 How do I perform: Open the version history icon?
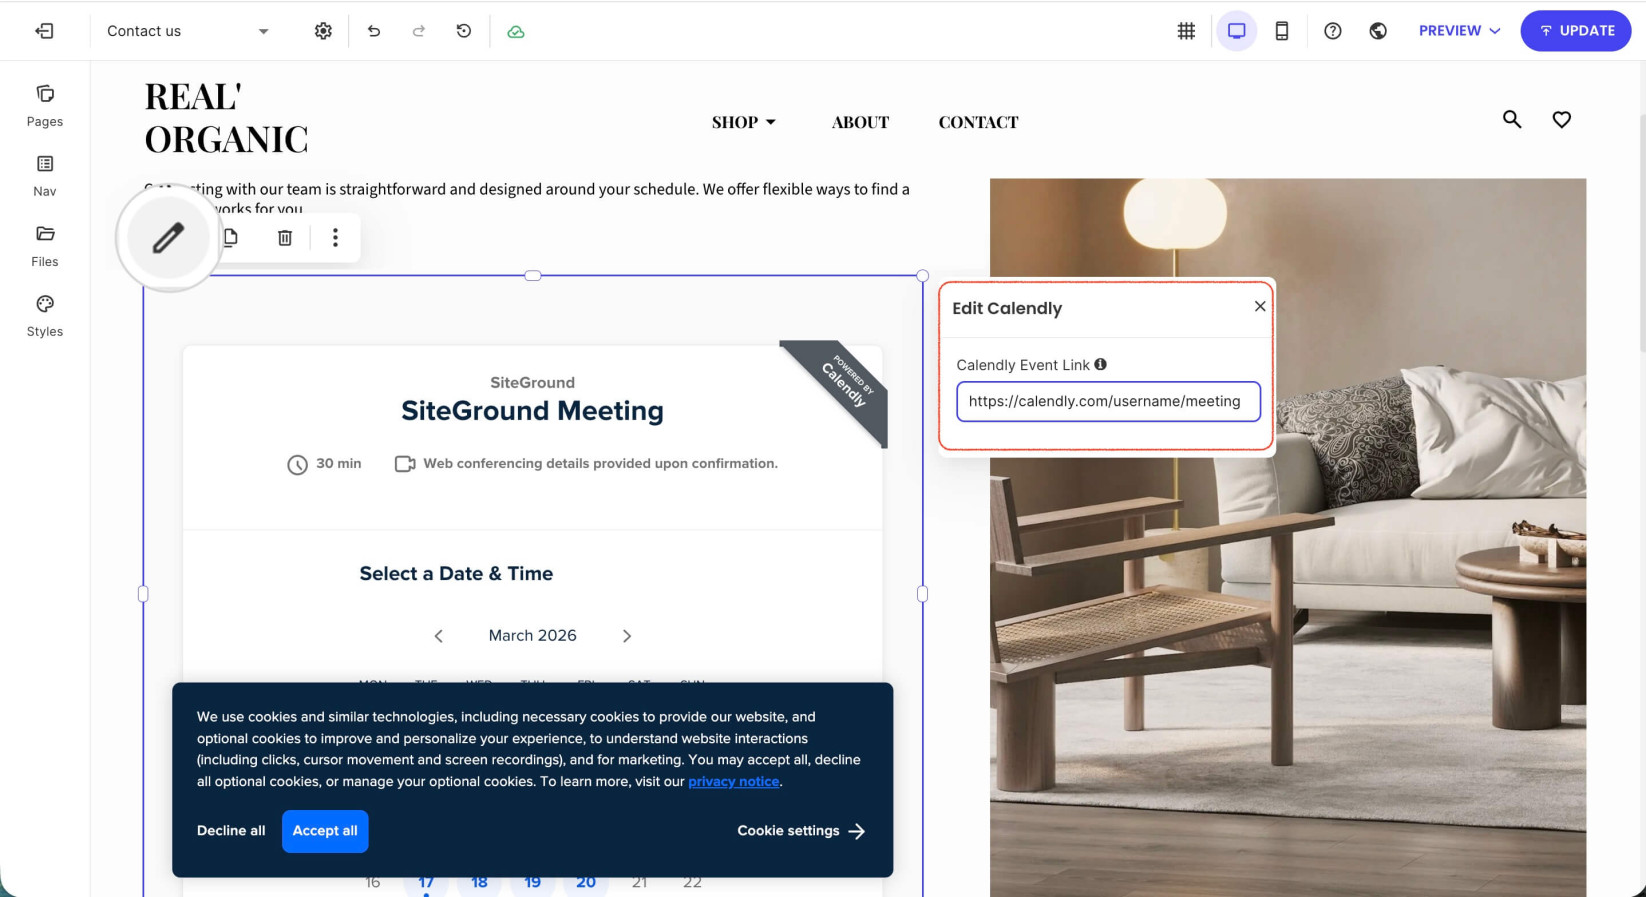pos(464,31)
